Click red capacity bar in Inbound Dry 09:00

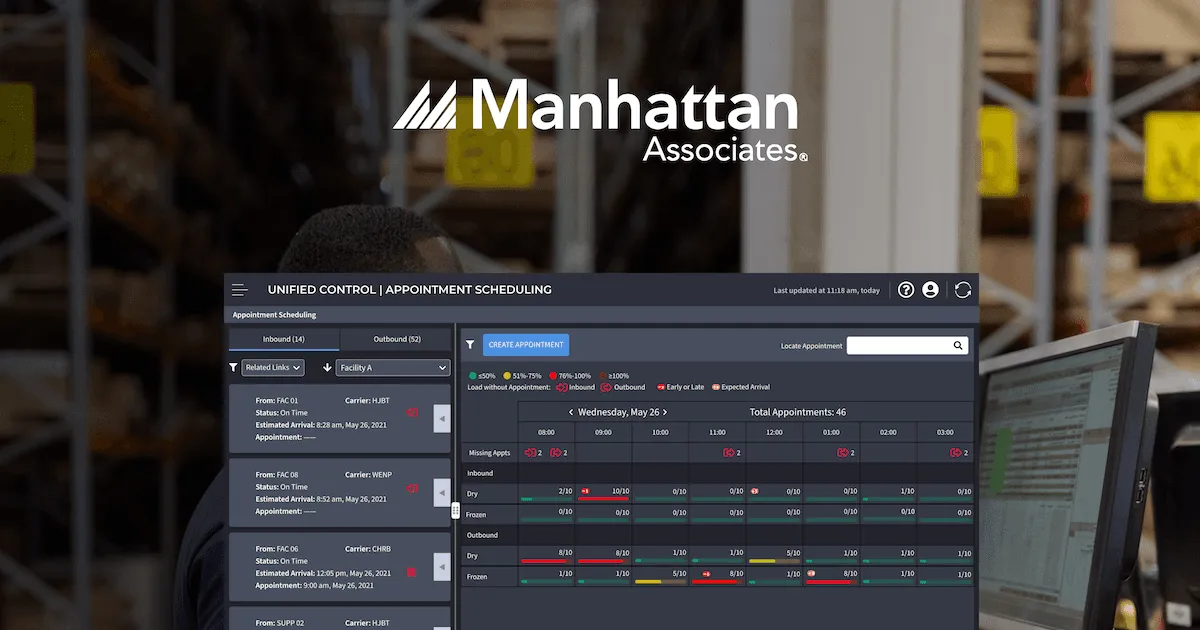point(604,499)
